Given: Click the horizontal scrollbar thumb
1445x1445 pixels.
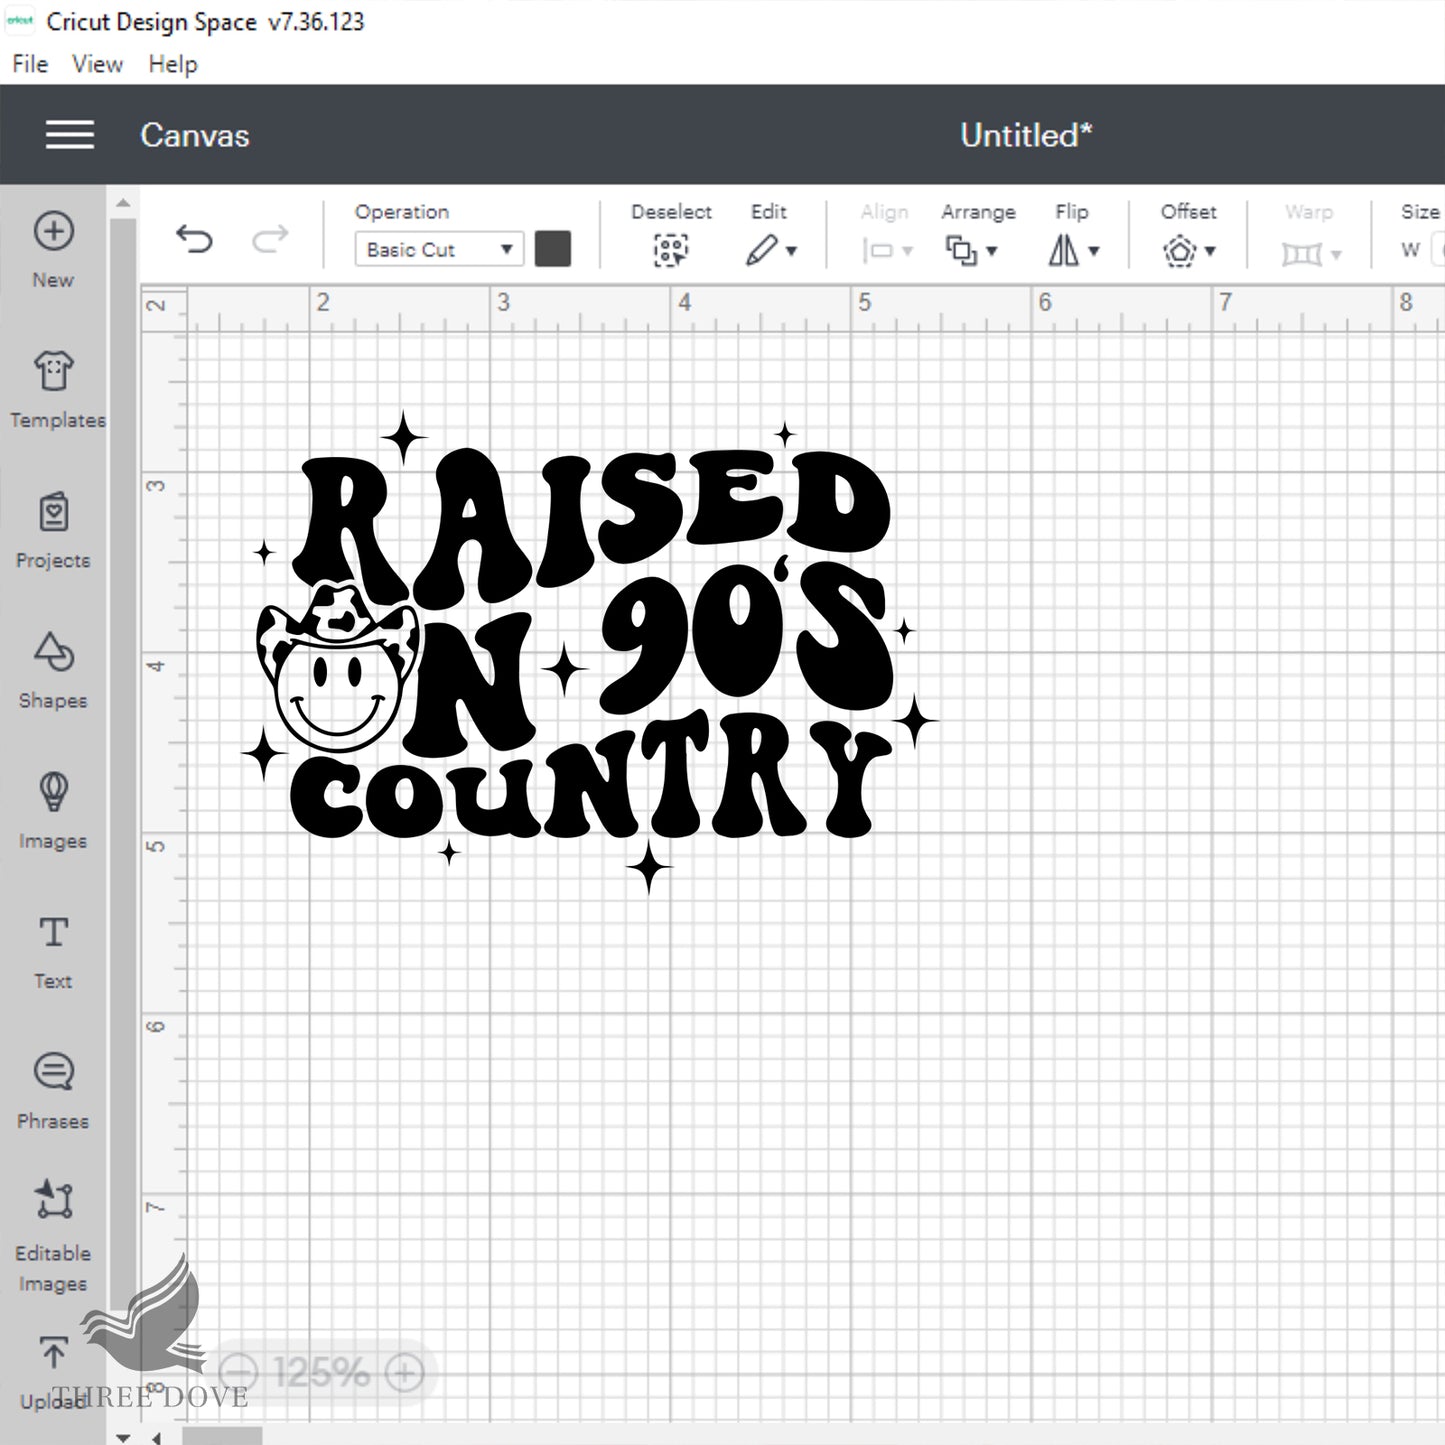Looking at the screenshot, I should click(x=222, y=1437).
